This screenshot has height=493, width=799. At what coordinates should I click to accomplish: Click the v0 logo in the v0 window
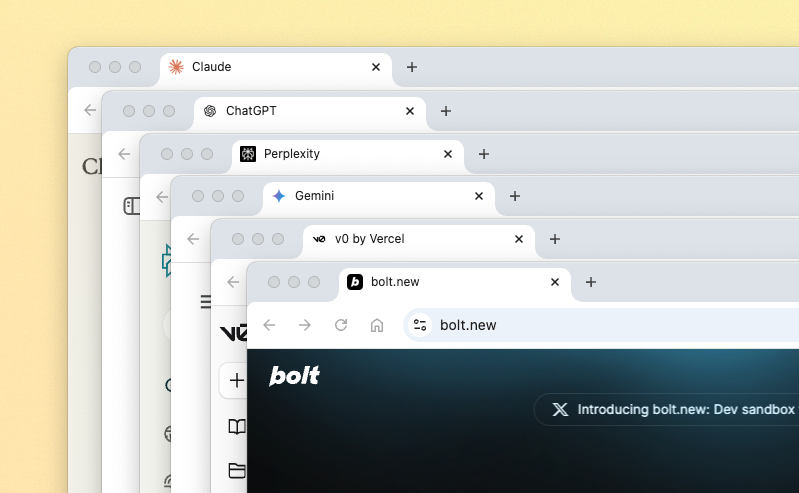click(233, 333)
